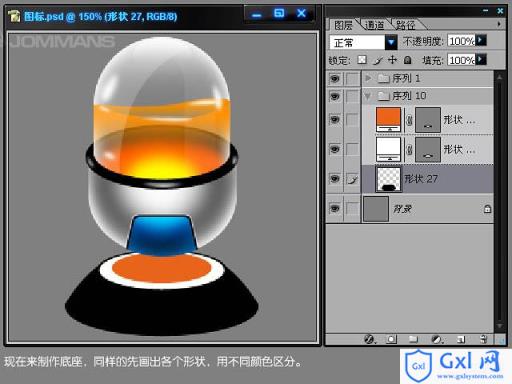Add a layer mask using the footer button
This screenshot has height=384, width=512.
click(391, 339)
